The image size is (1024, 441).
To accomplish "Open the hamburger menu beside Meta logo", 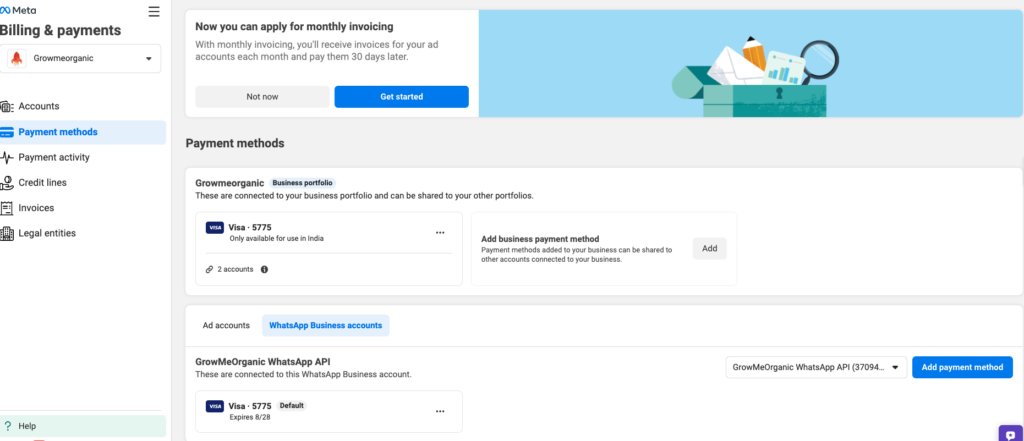I will coord(154,12).
